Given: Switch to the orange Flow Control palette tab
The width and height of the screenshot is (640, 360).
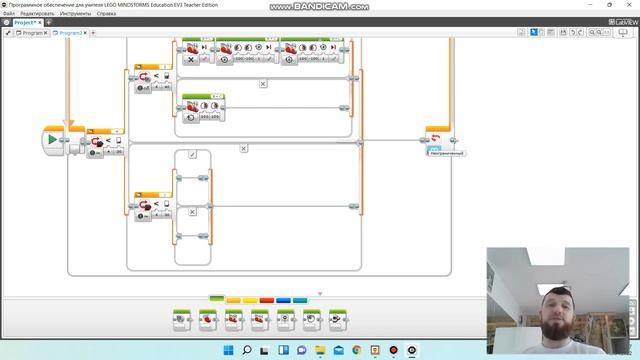Looking at the screenshot, I should [233, 300].
